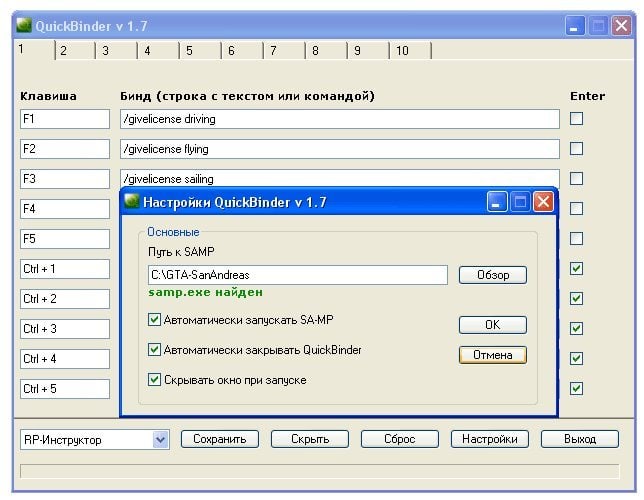Click the Enter column header
The height and width of the screenshot is (500, 644).
pyautogui.click(x=587, y=96)
